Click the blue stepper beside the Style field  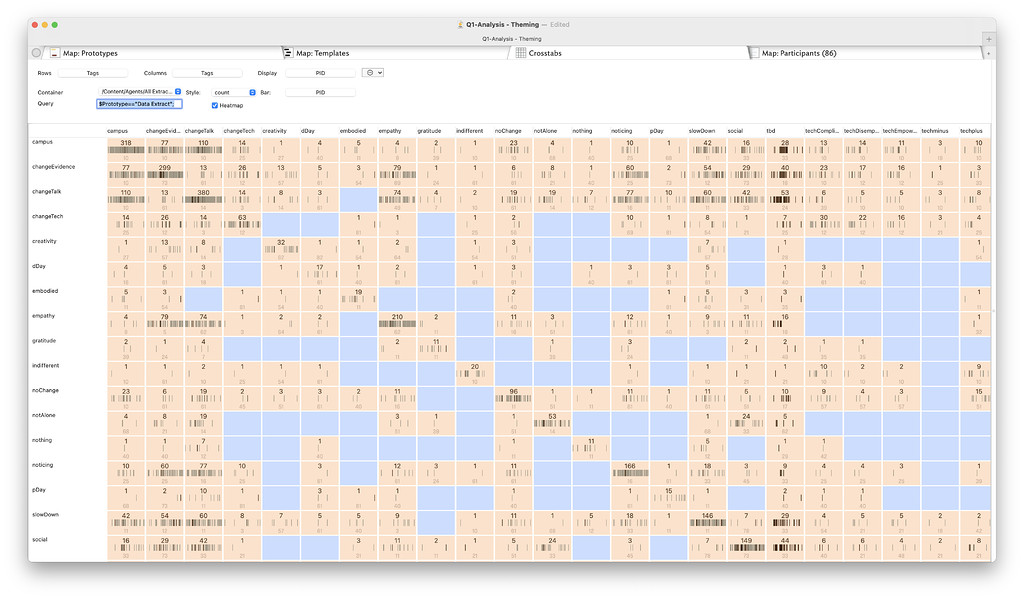point(252,91)
